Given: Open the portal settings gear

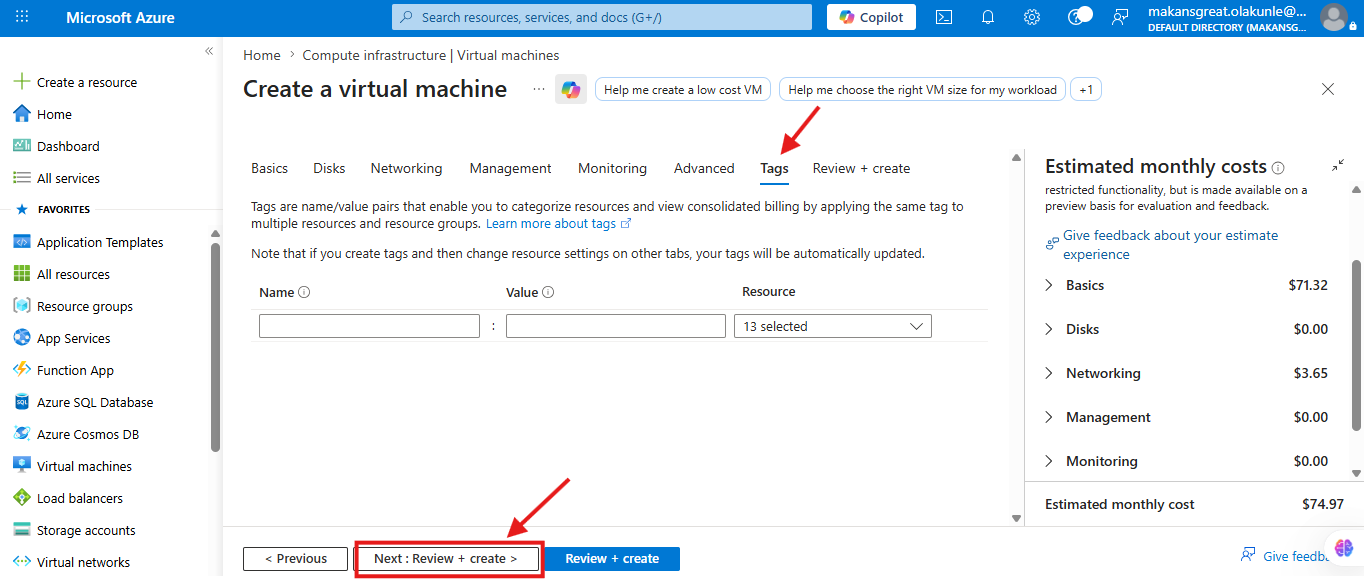Looking at the screenshot, I should [1032, 17].
